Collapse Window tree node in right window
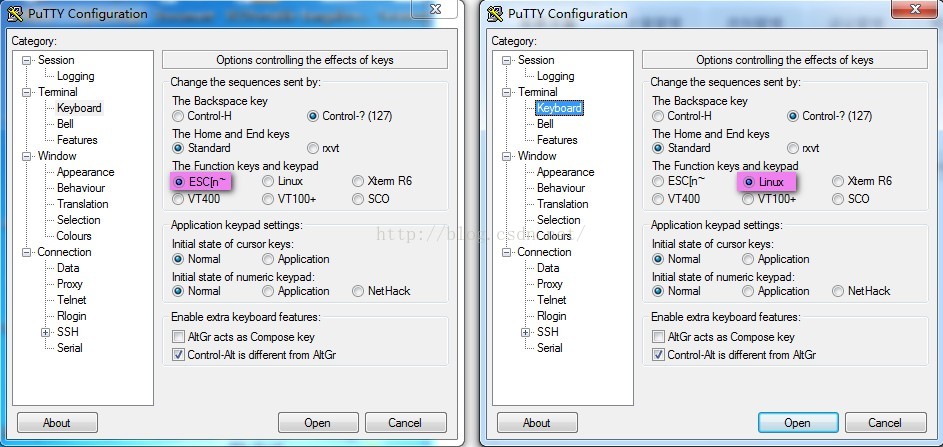This screenshot has height=447, width=943. coord(506,156)
